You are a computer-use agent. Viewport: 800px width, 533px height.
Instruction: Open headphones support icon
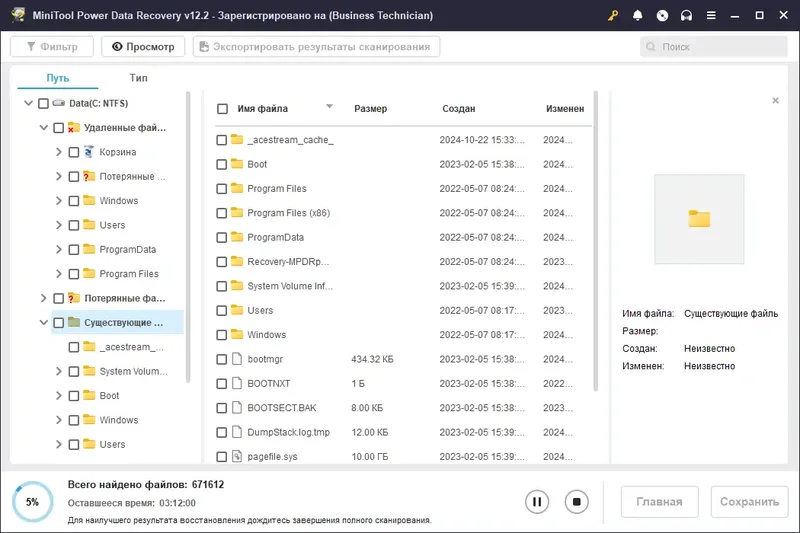686,15
